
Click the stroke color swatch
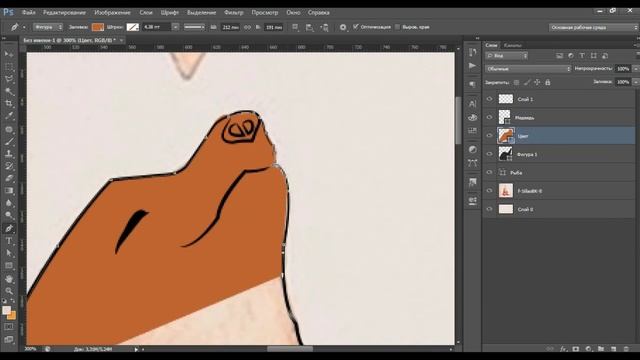click(x=133, y=27)
